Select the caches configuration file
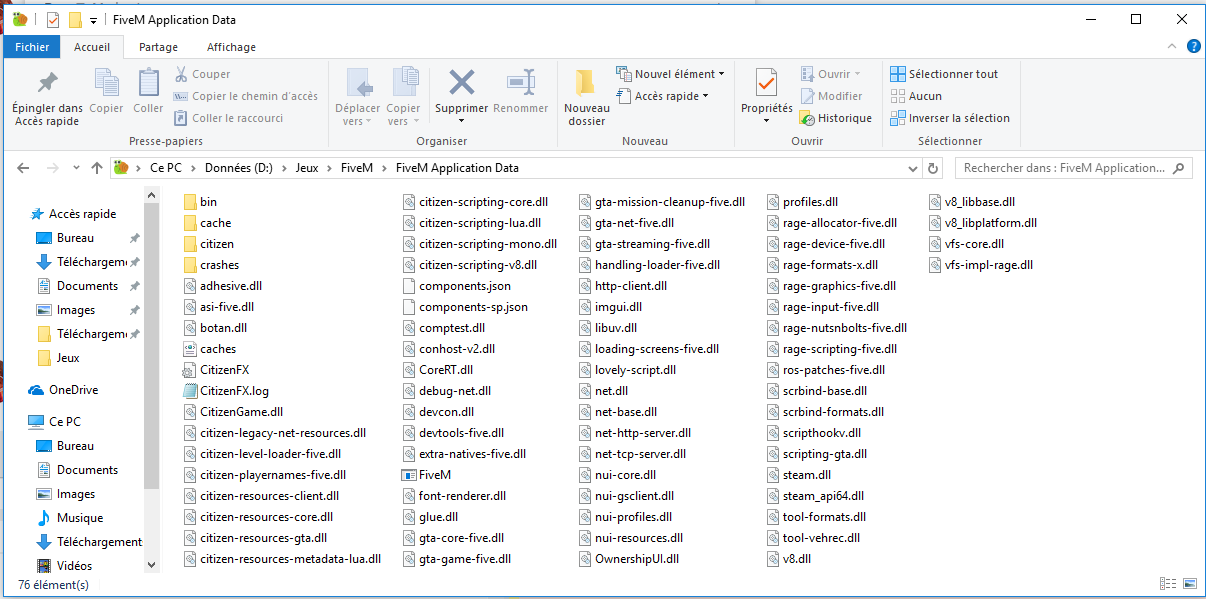Screen dimensions: 1206x599 pyautogui.click(x=210, y=349)
